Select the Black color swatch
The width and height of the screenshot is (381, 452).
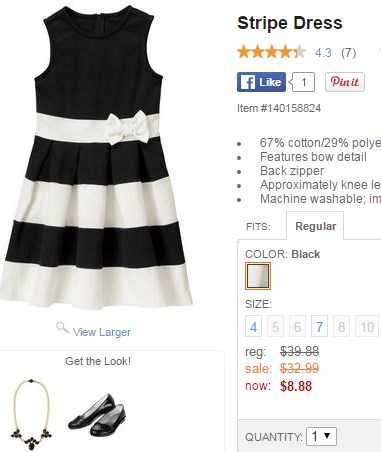coord(258,276)
